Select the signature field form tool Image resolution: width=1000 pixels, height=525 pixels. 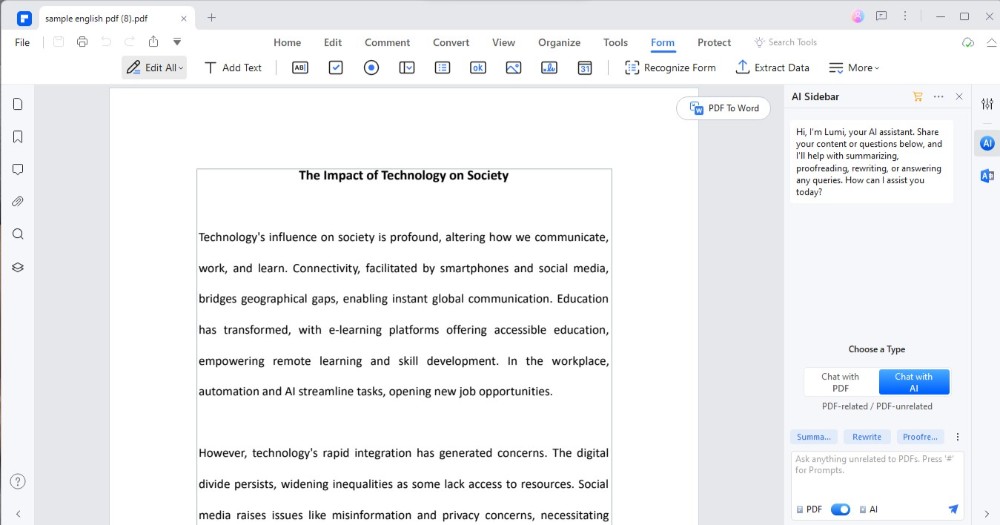pos(549,68)
